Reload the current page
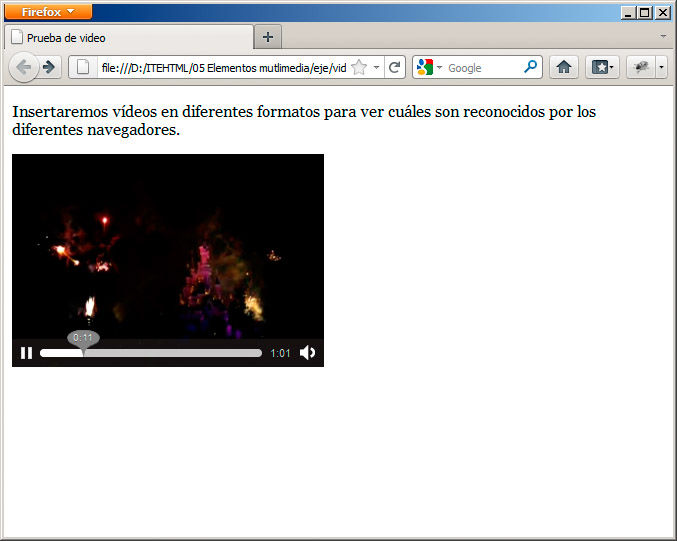Viewport: 677px width, 541px height. (x=396, y=68)
